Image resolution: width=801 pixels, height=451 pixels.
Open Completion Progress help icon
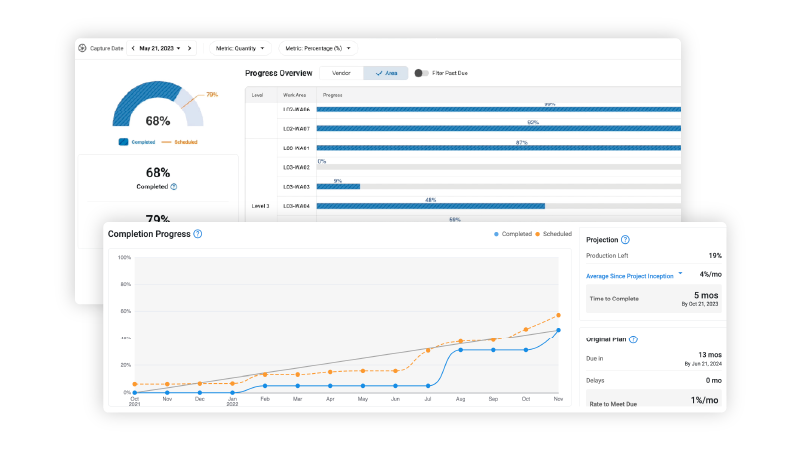(198, 234)
